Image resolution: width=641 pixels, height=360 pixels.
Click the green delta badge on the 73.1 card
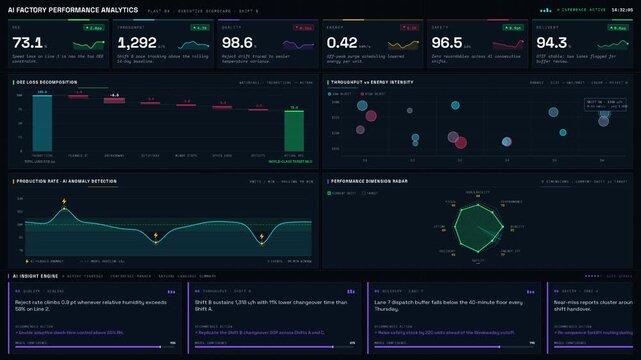[x=94, y=28]
